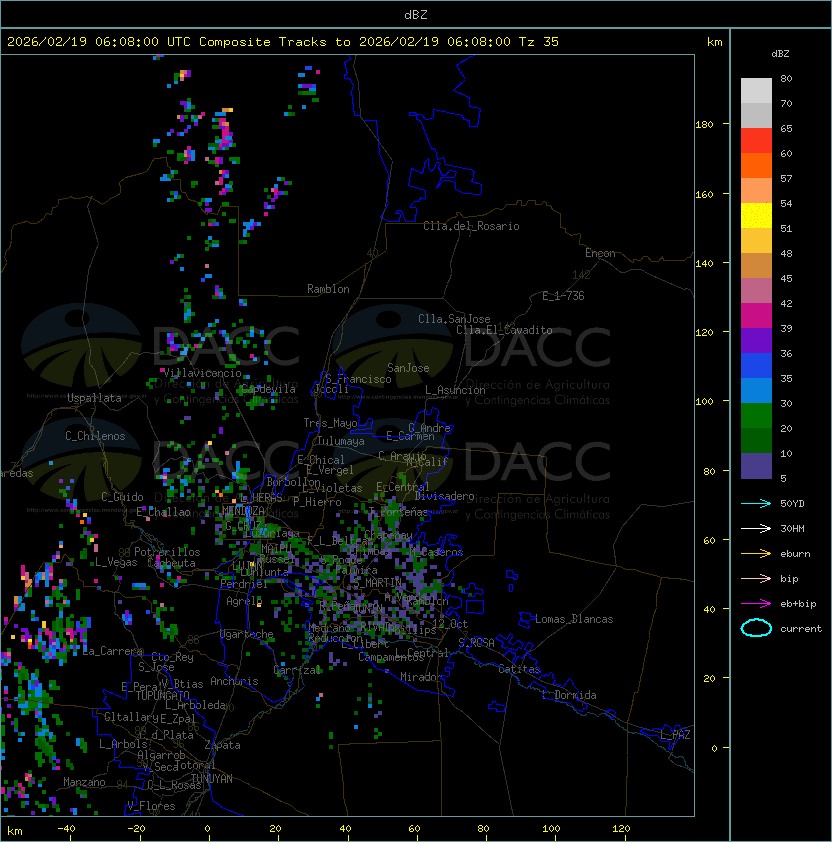Viewport: 832px width, 842px height.
Task: Click the Villavicencio map label
Action: pos(202,373)
